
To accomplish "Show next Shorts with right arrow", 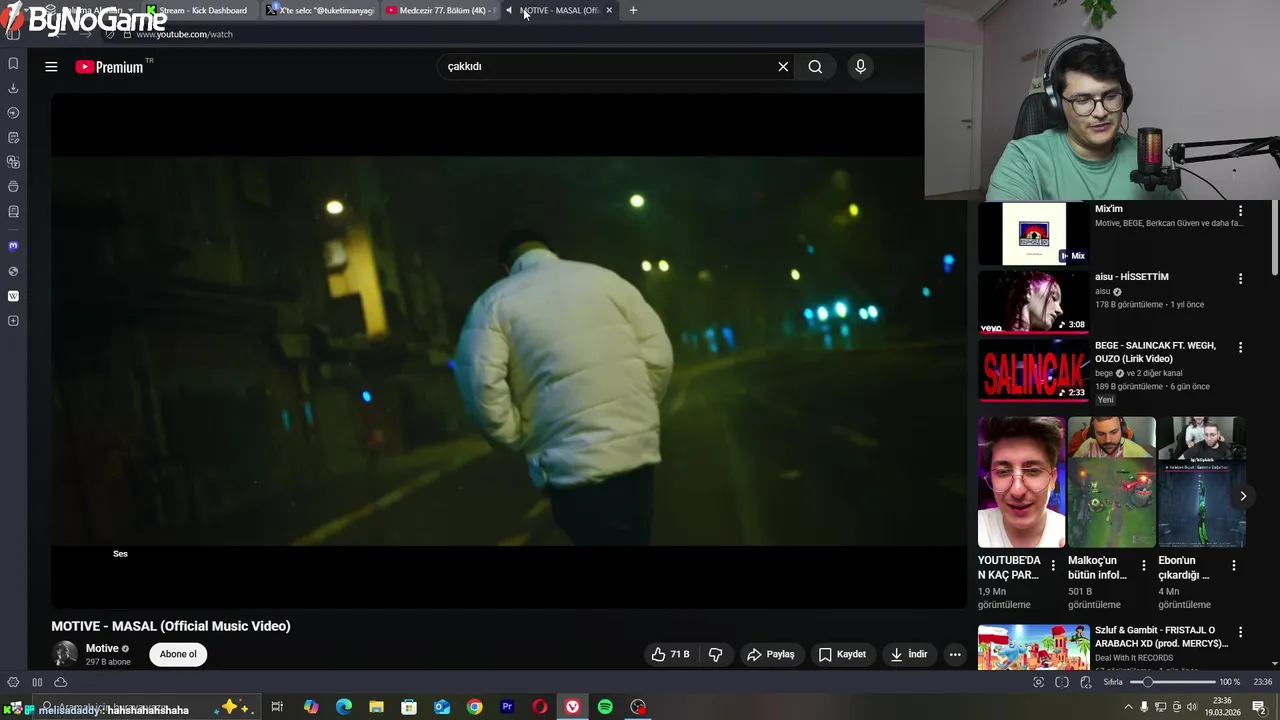I will 1243,496.
